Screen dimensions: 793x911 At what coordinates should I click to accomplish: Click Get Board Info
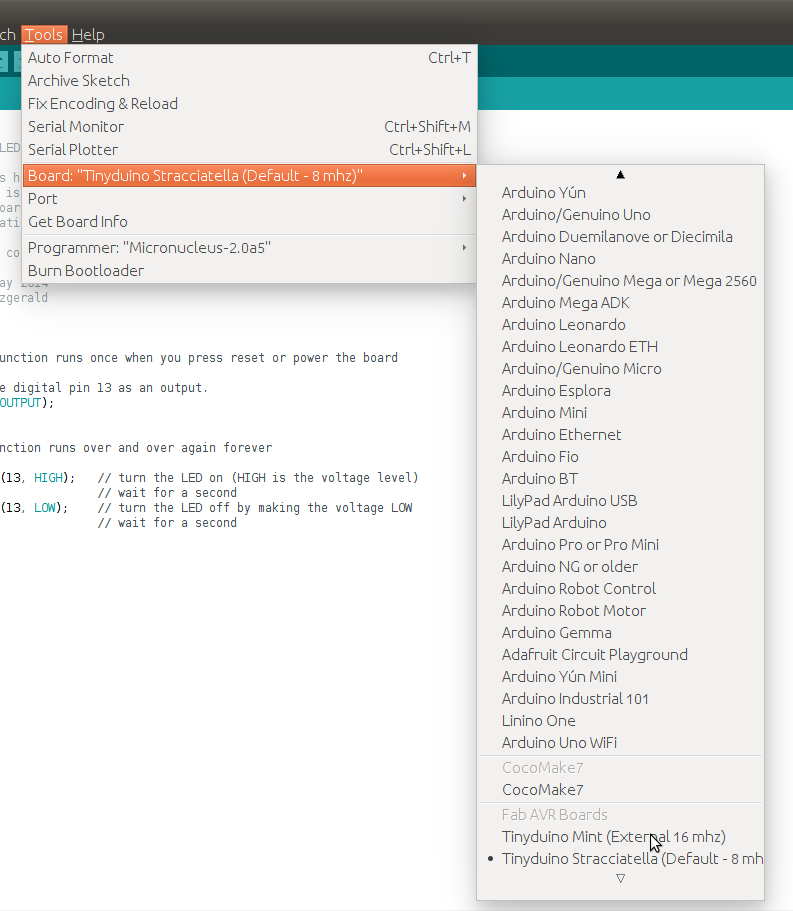(x=250, y=222)
